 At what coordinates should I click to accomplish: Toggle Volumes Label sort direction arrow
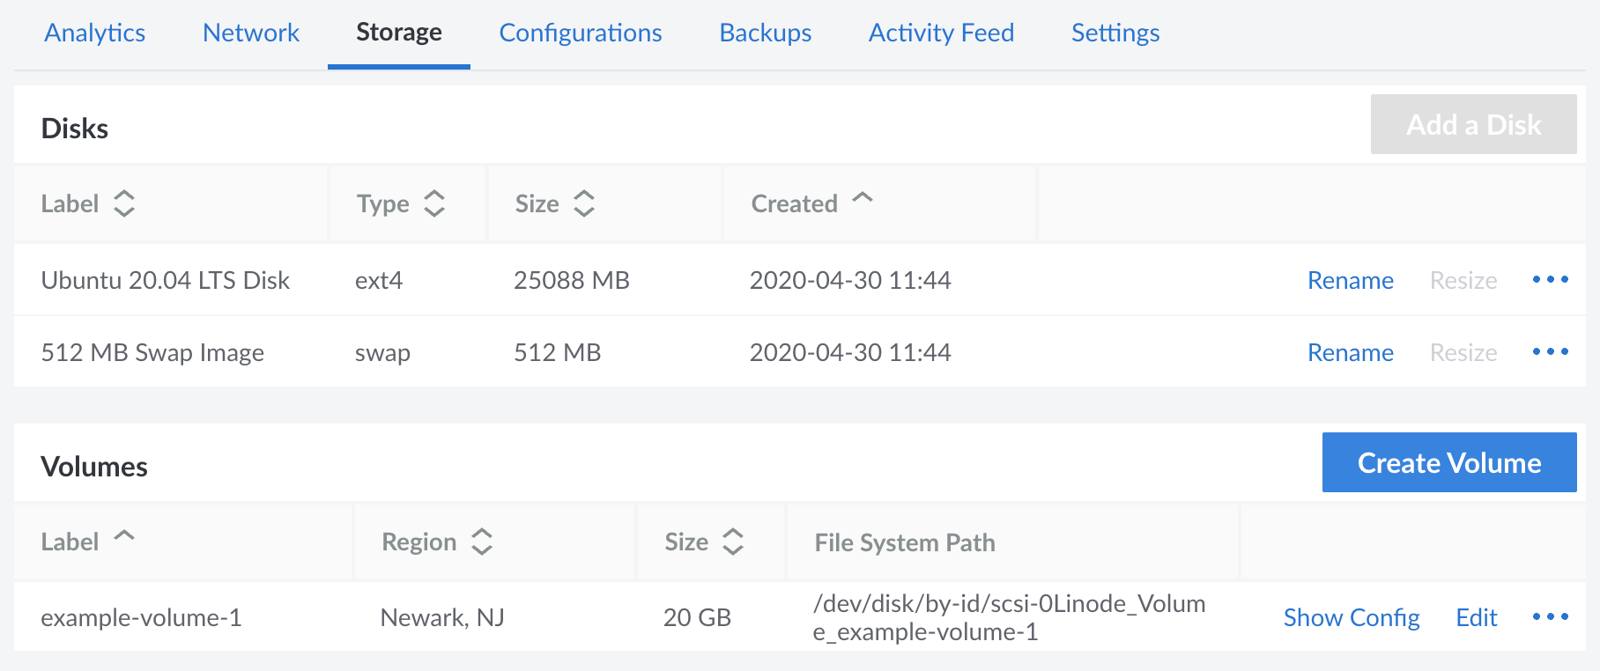(124, 538)
